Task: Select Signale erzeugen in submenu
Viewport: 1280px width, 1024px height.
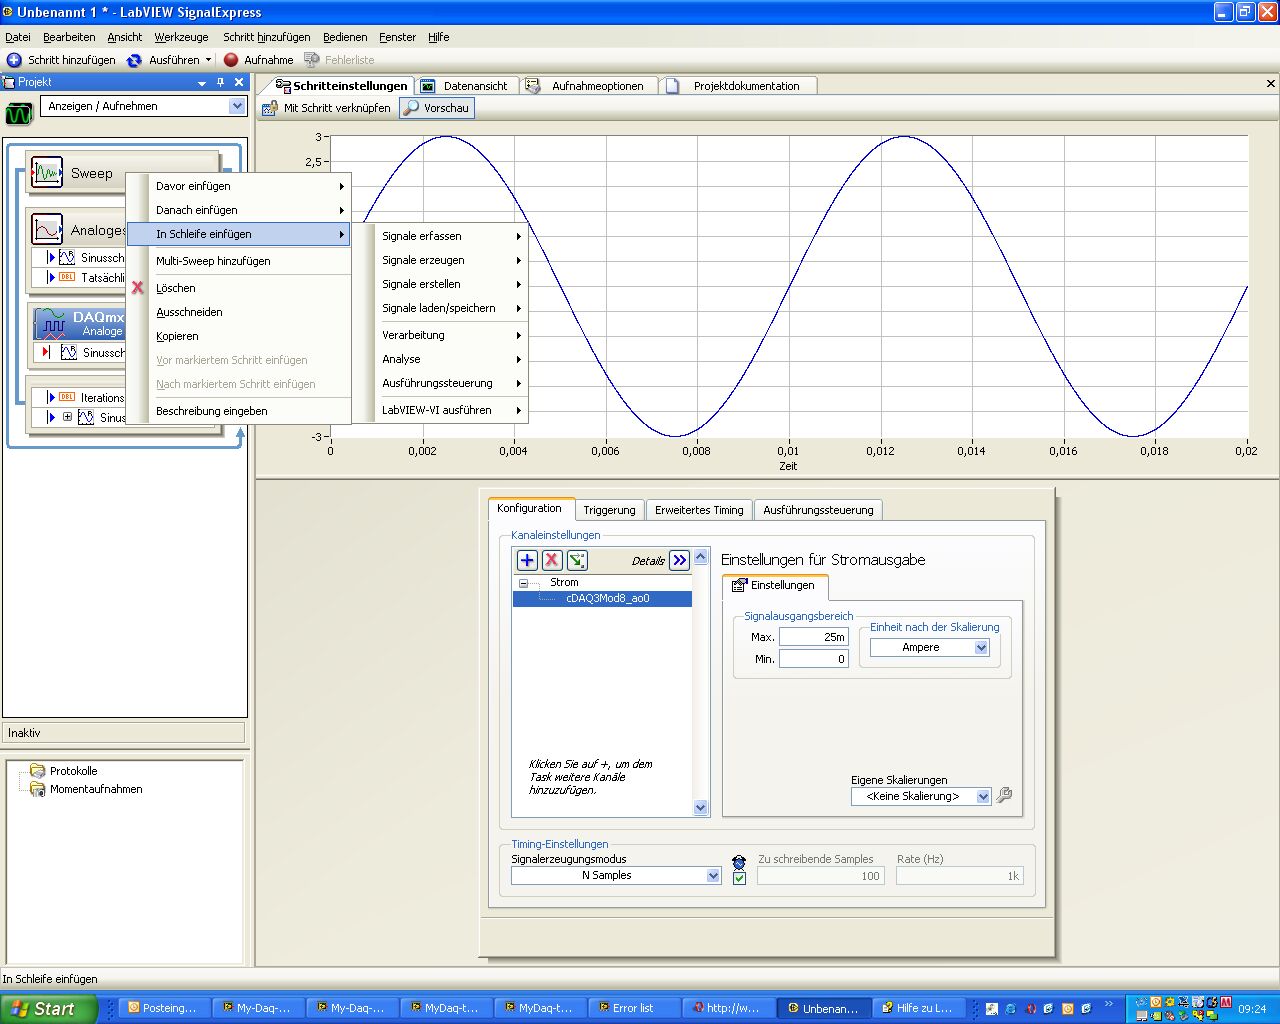Action: point(423,260)
